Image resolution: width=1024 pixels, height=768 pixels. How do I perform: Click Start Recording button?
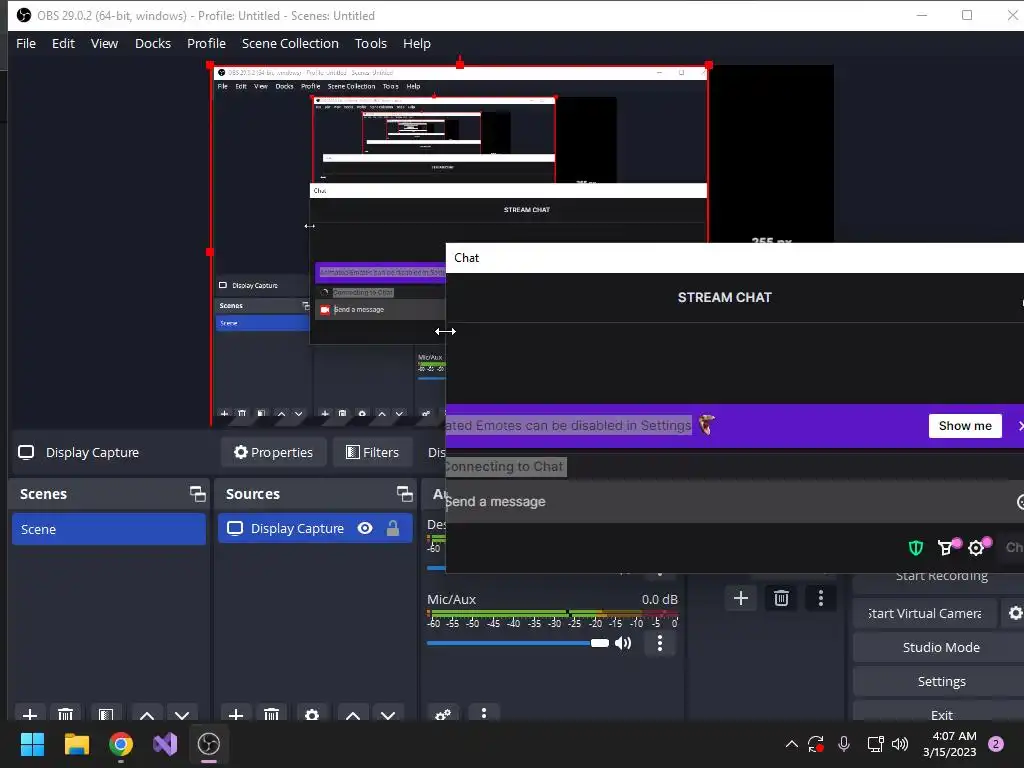[x=941, y=577]
